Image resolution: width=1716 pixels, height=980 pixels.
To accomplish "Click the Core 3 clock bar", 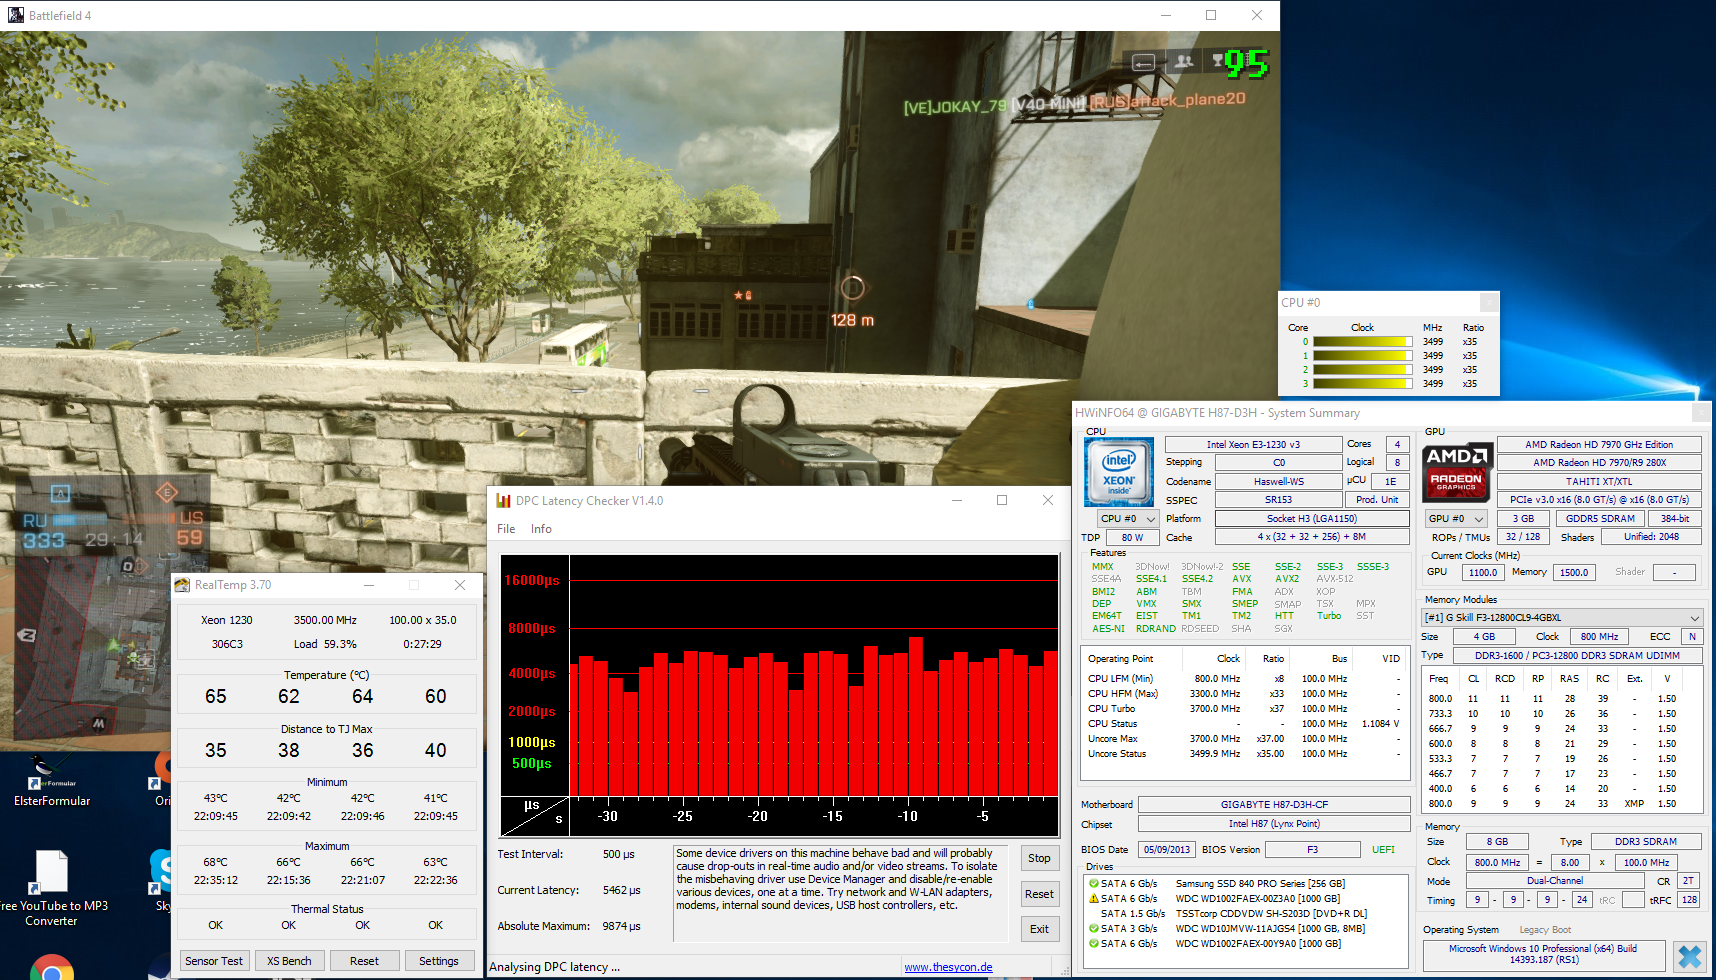I will click(1362, 384).
